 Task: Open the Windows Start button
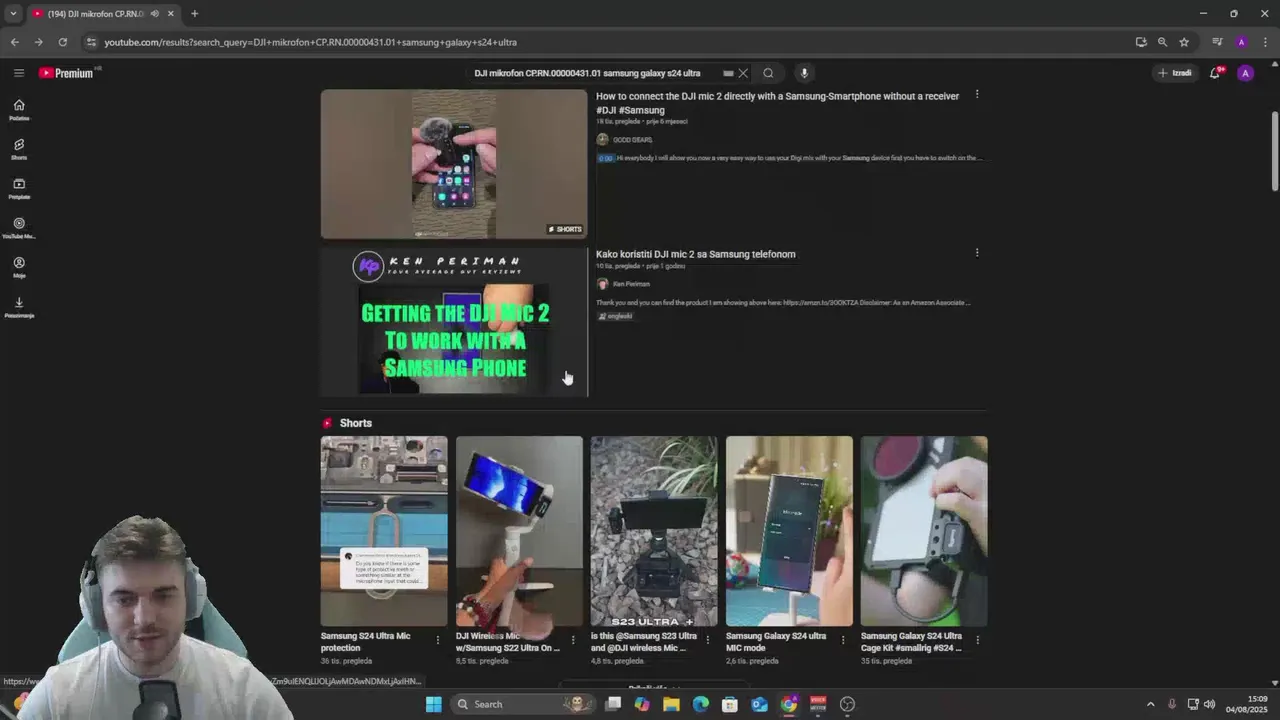pos(433,704)
